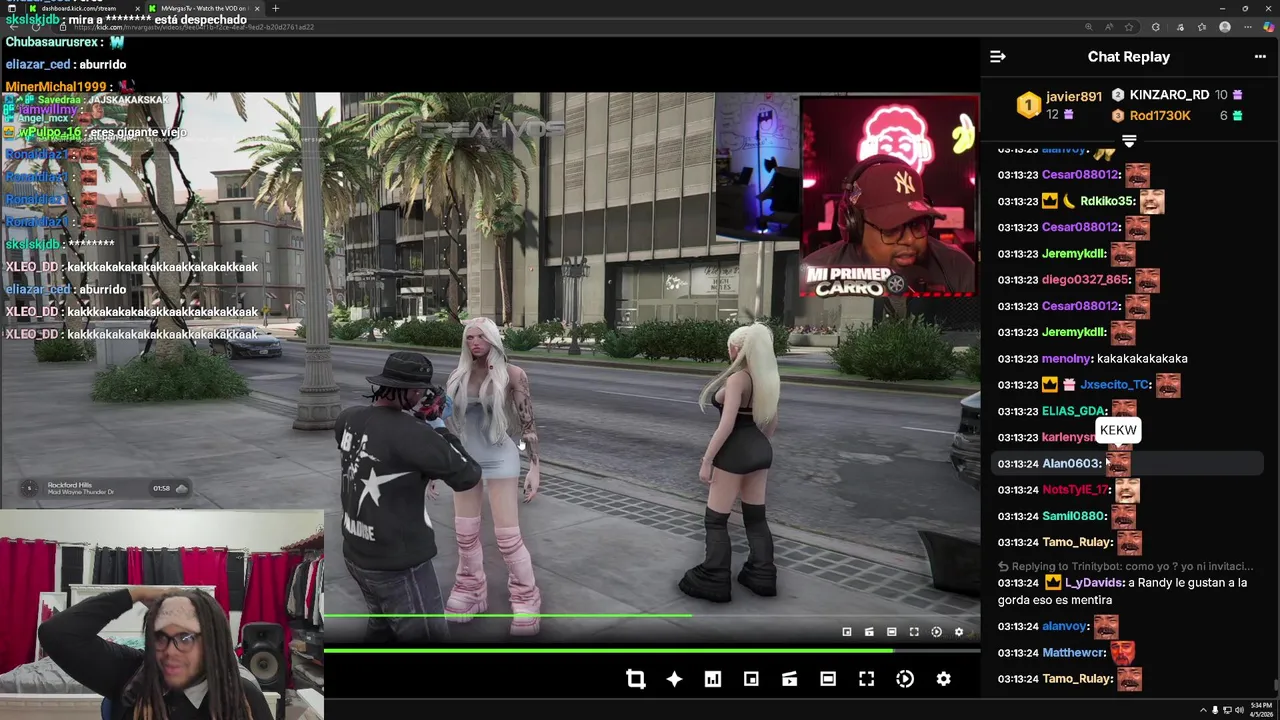Click the gold rank 1 badge

[1028, 105]
